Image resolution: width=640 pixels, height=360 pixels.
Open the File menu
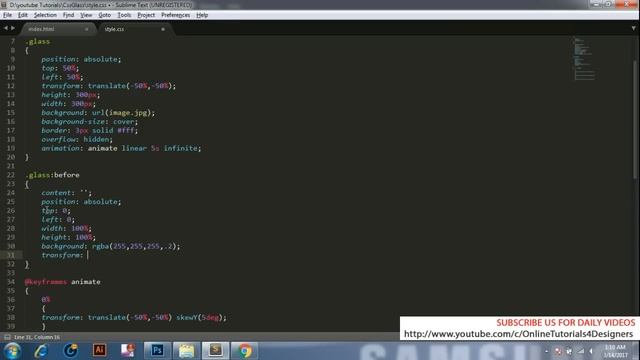[x=7, y=15]
